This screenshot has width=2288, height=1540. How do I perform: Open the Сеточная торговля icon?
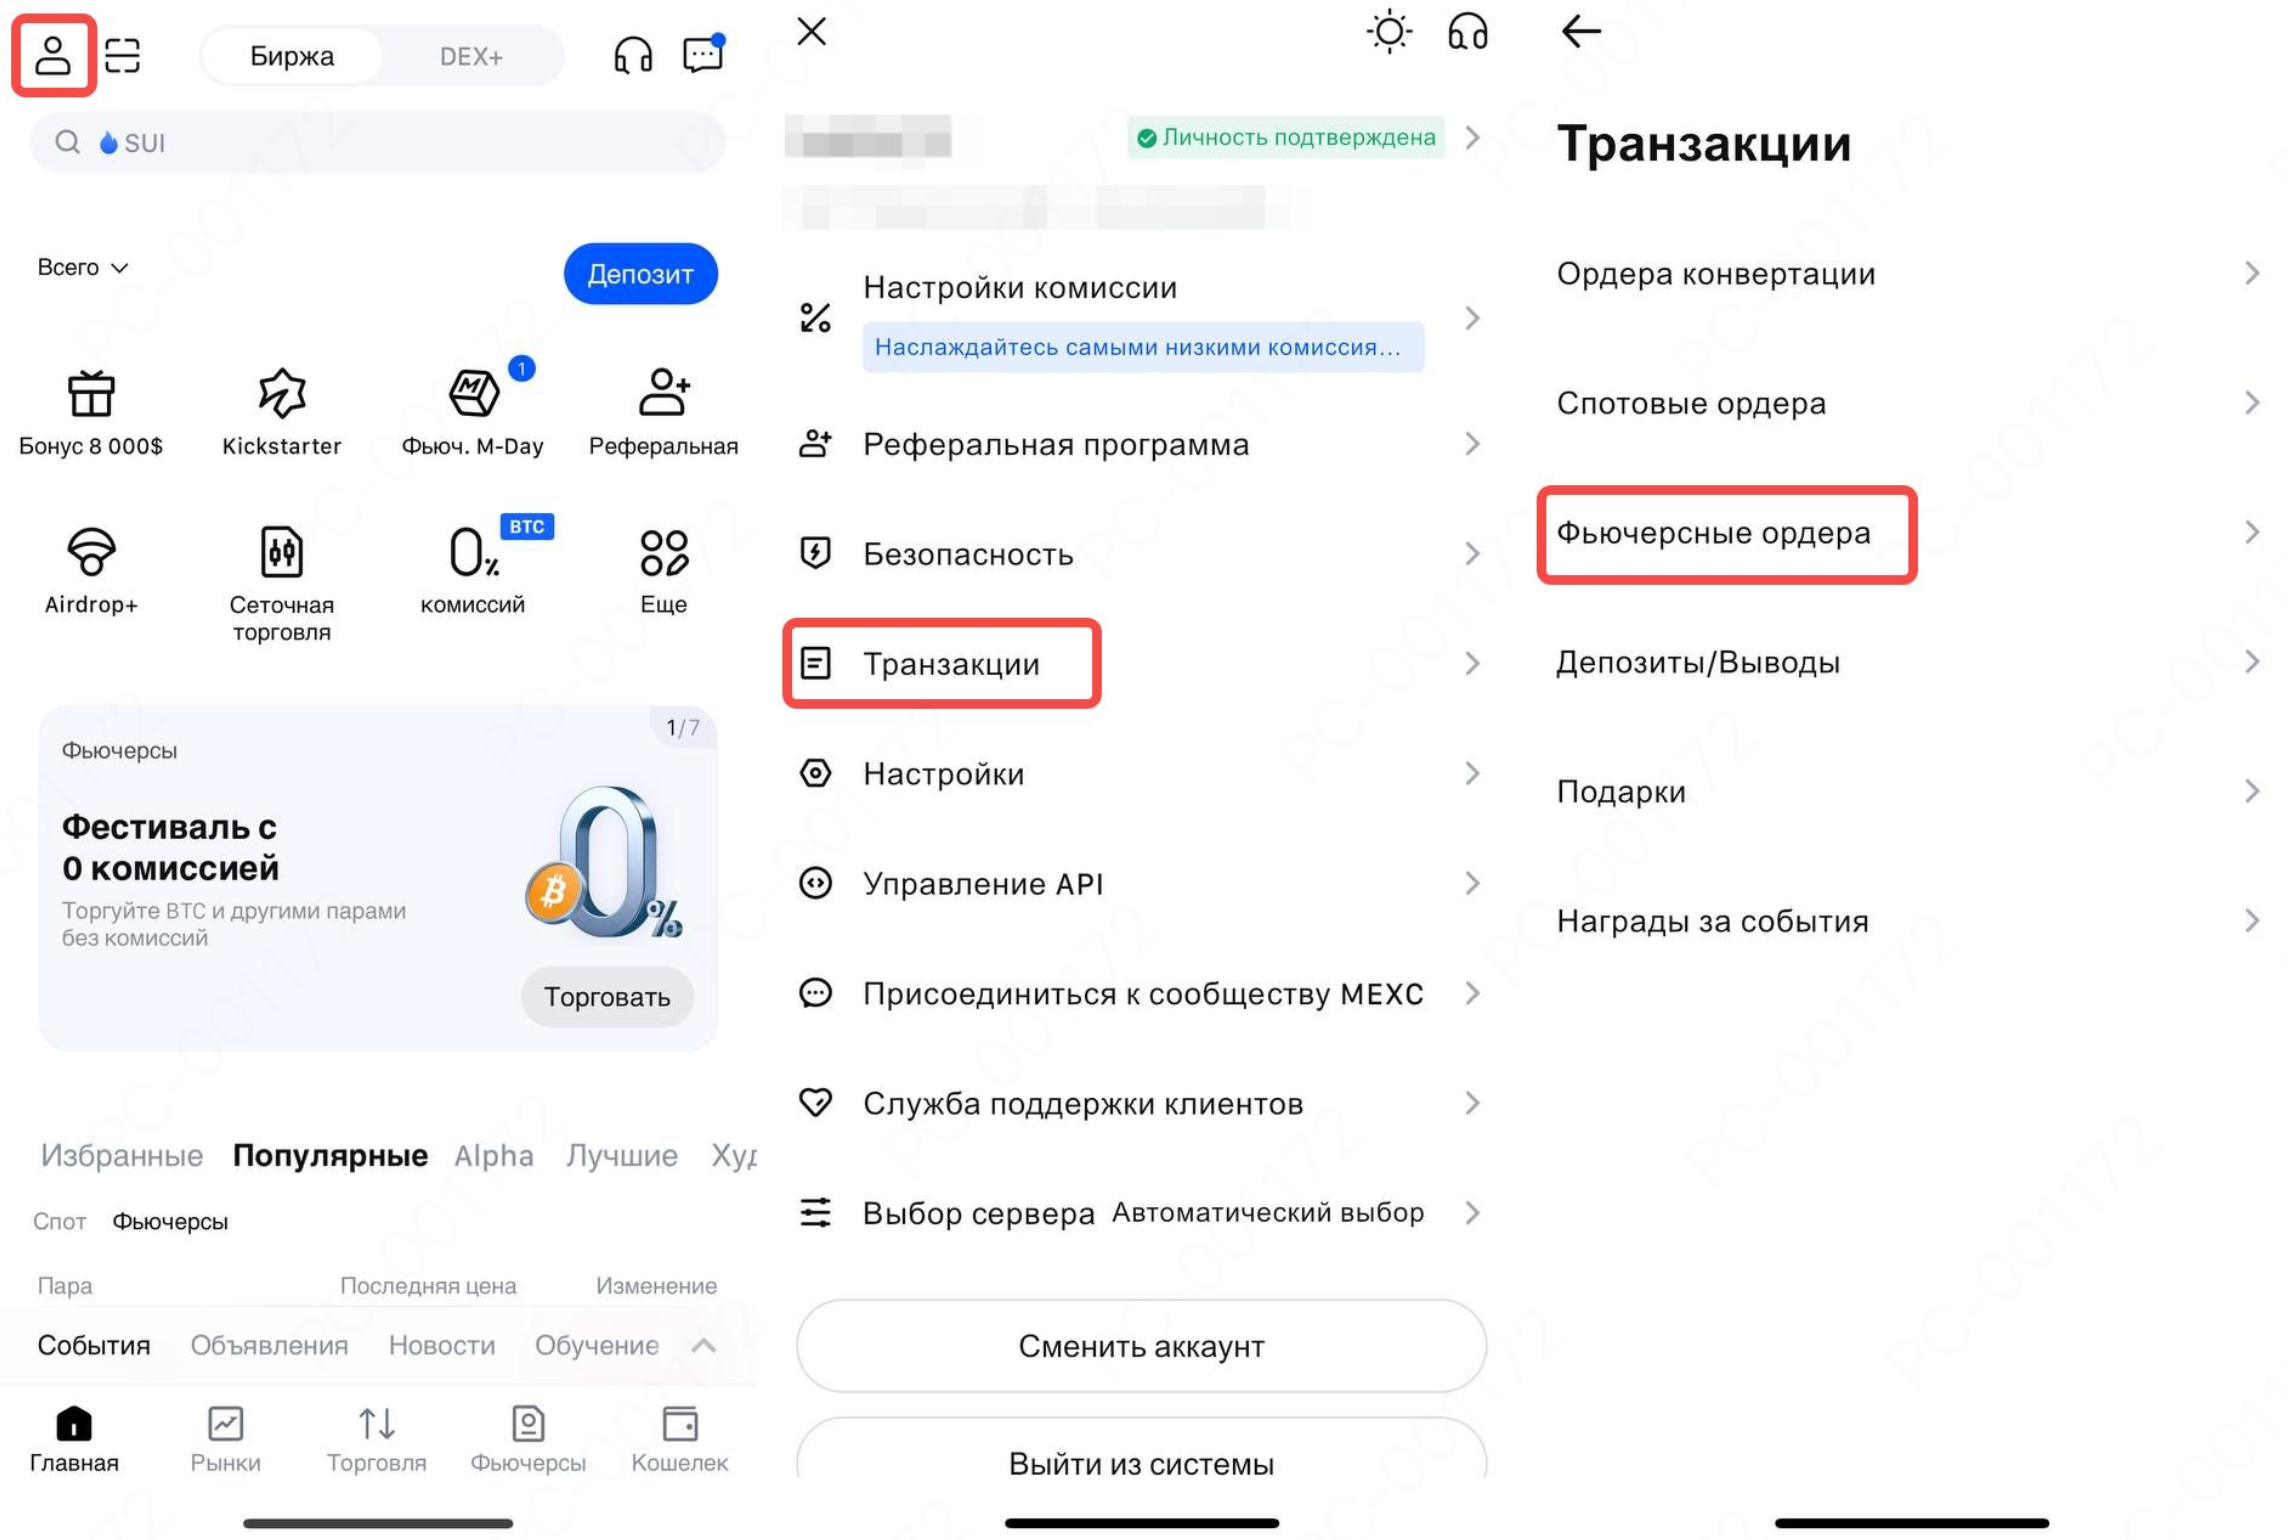[x=281, y=551]
